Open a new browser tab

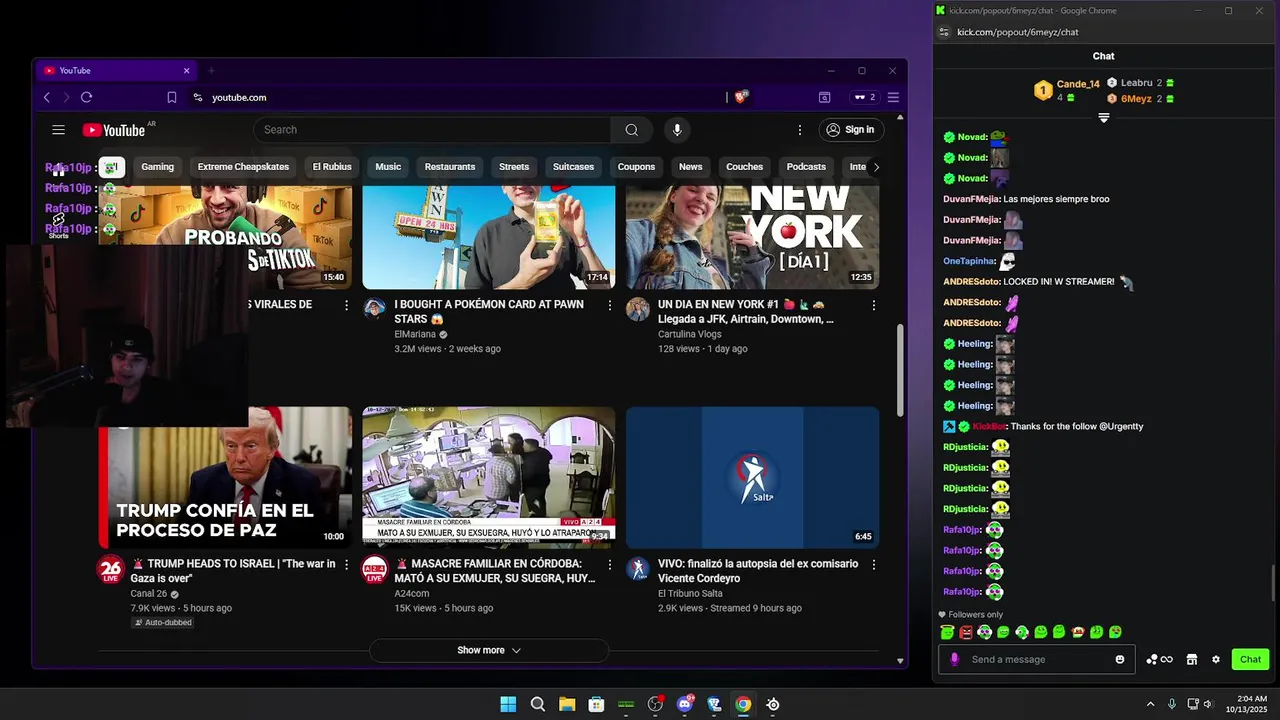[211, 71]
